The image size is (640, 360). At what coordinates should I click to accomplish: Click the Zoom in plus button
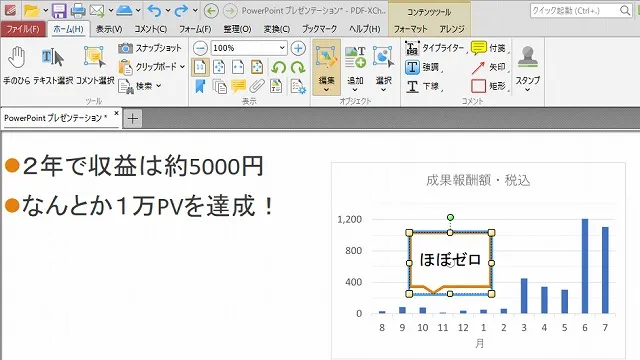(x=298, y=48)
